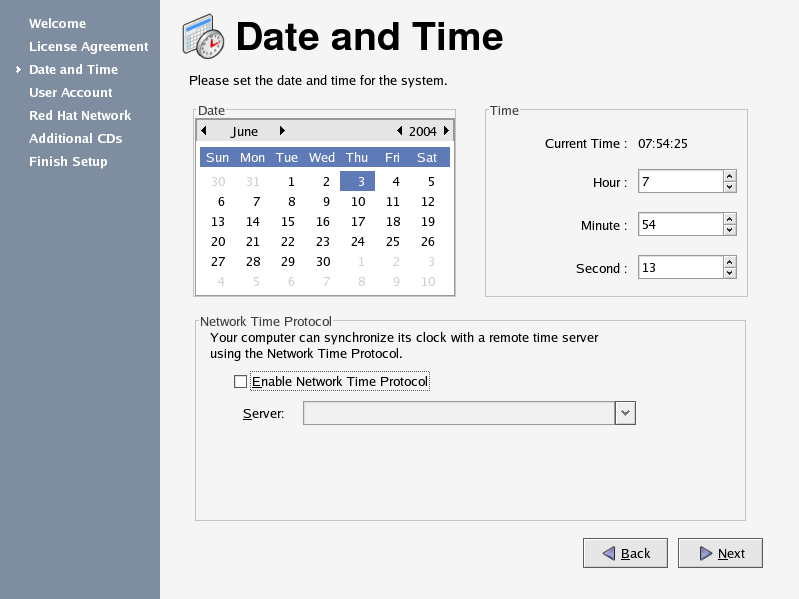This screenshot has width=799, height=599.
Task: Select Red Hat Network in the sidebar
Action: pos(80,116)
